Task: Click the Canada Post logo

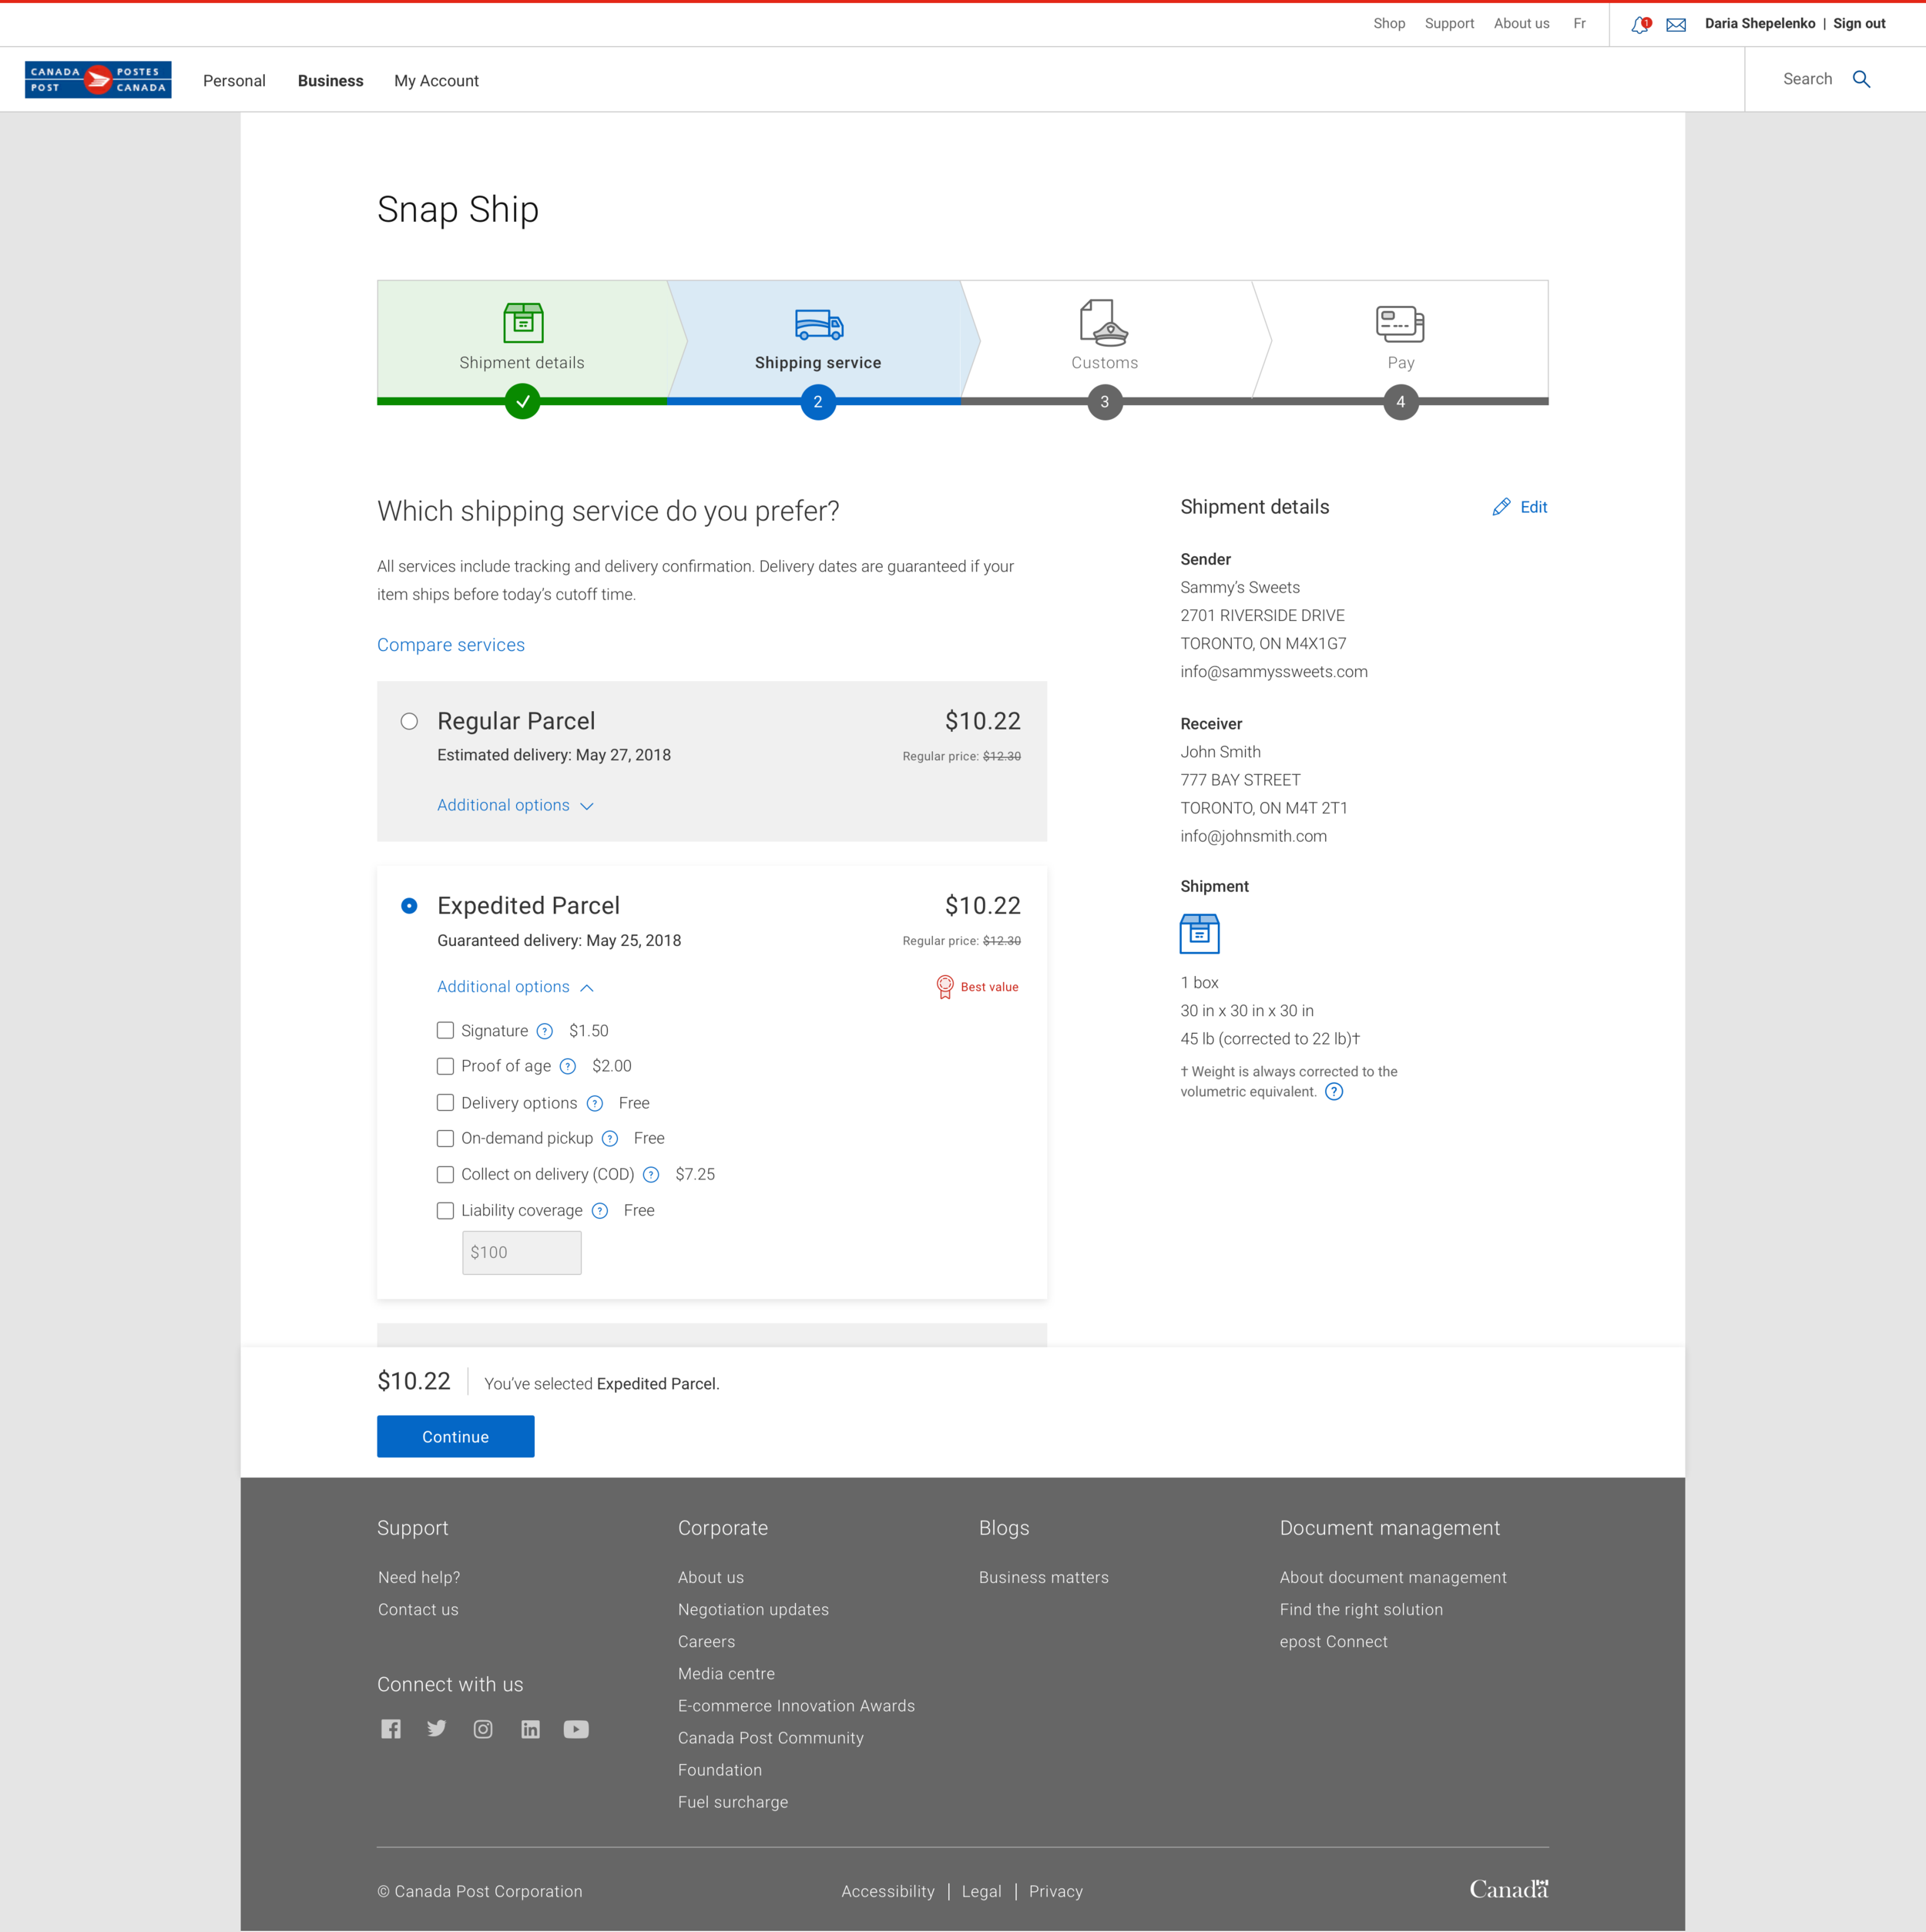Action: click(98, 79)
